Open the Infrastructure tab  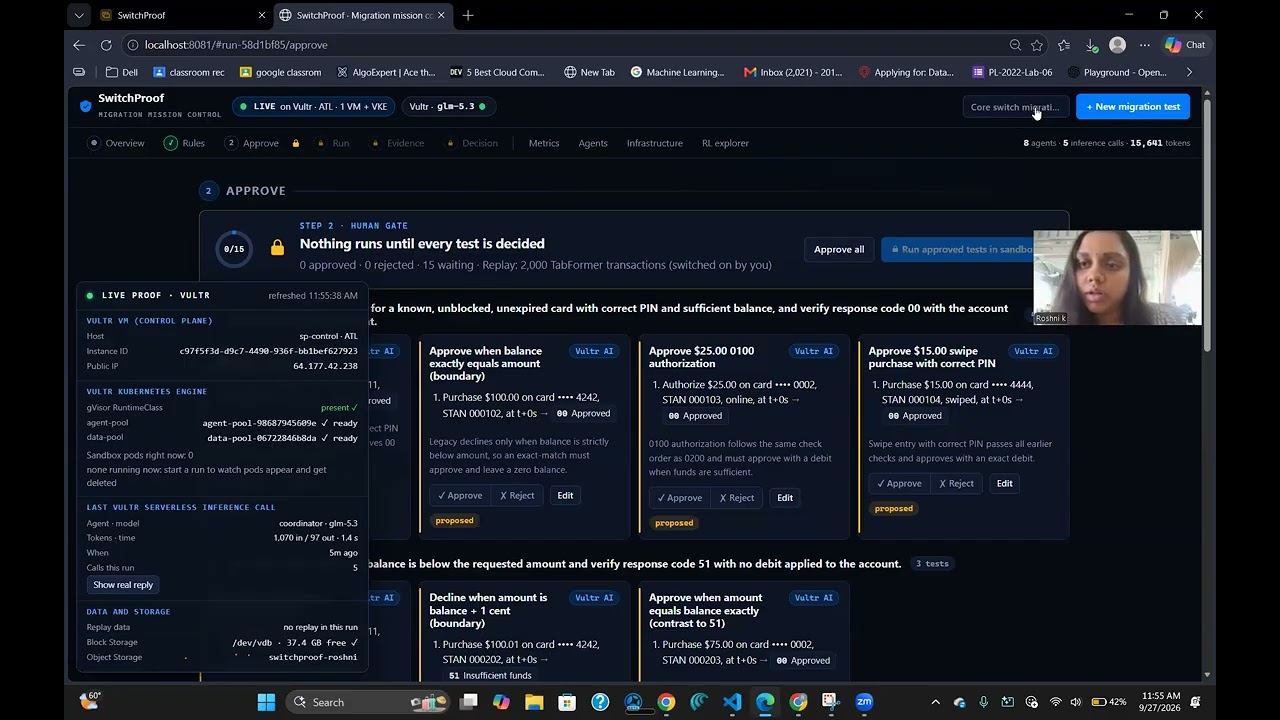pyautogui.click(x=655, y=143)
